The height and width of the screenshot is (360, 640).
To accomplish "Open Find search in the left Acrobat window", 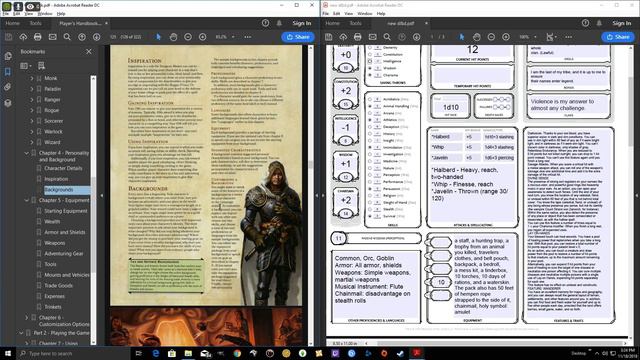I will point(67,37).
